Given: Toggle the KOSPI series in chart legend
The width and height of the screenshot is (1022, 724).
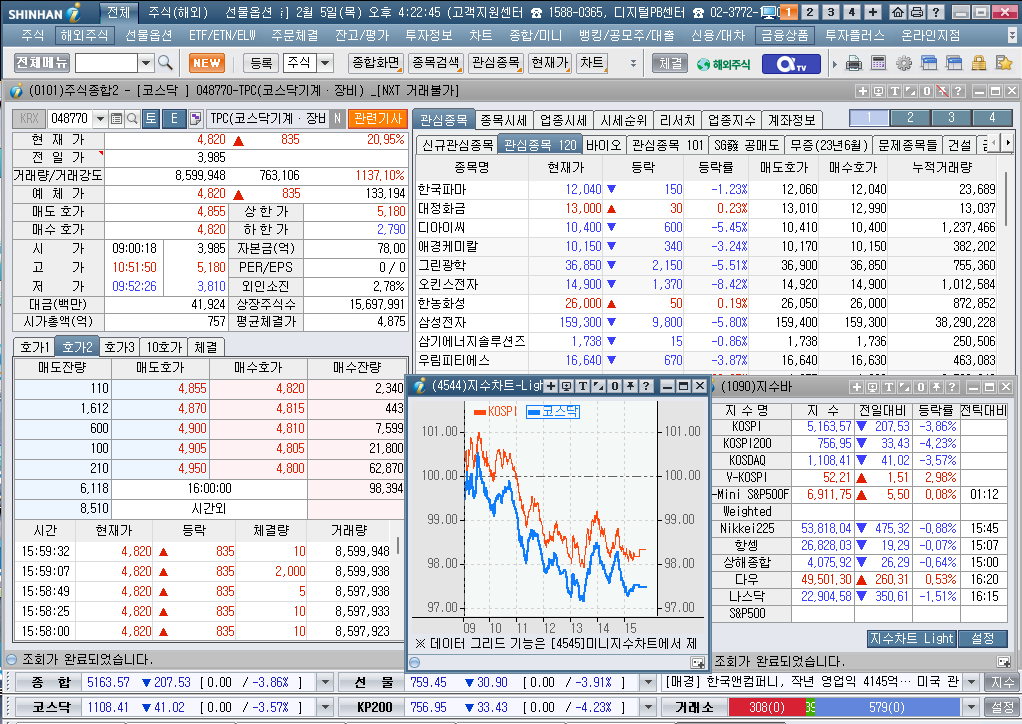Looking at the screenshot, I should coord(495,411).
